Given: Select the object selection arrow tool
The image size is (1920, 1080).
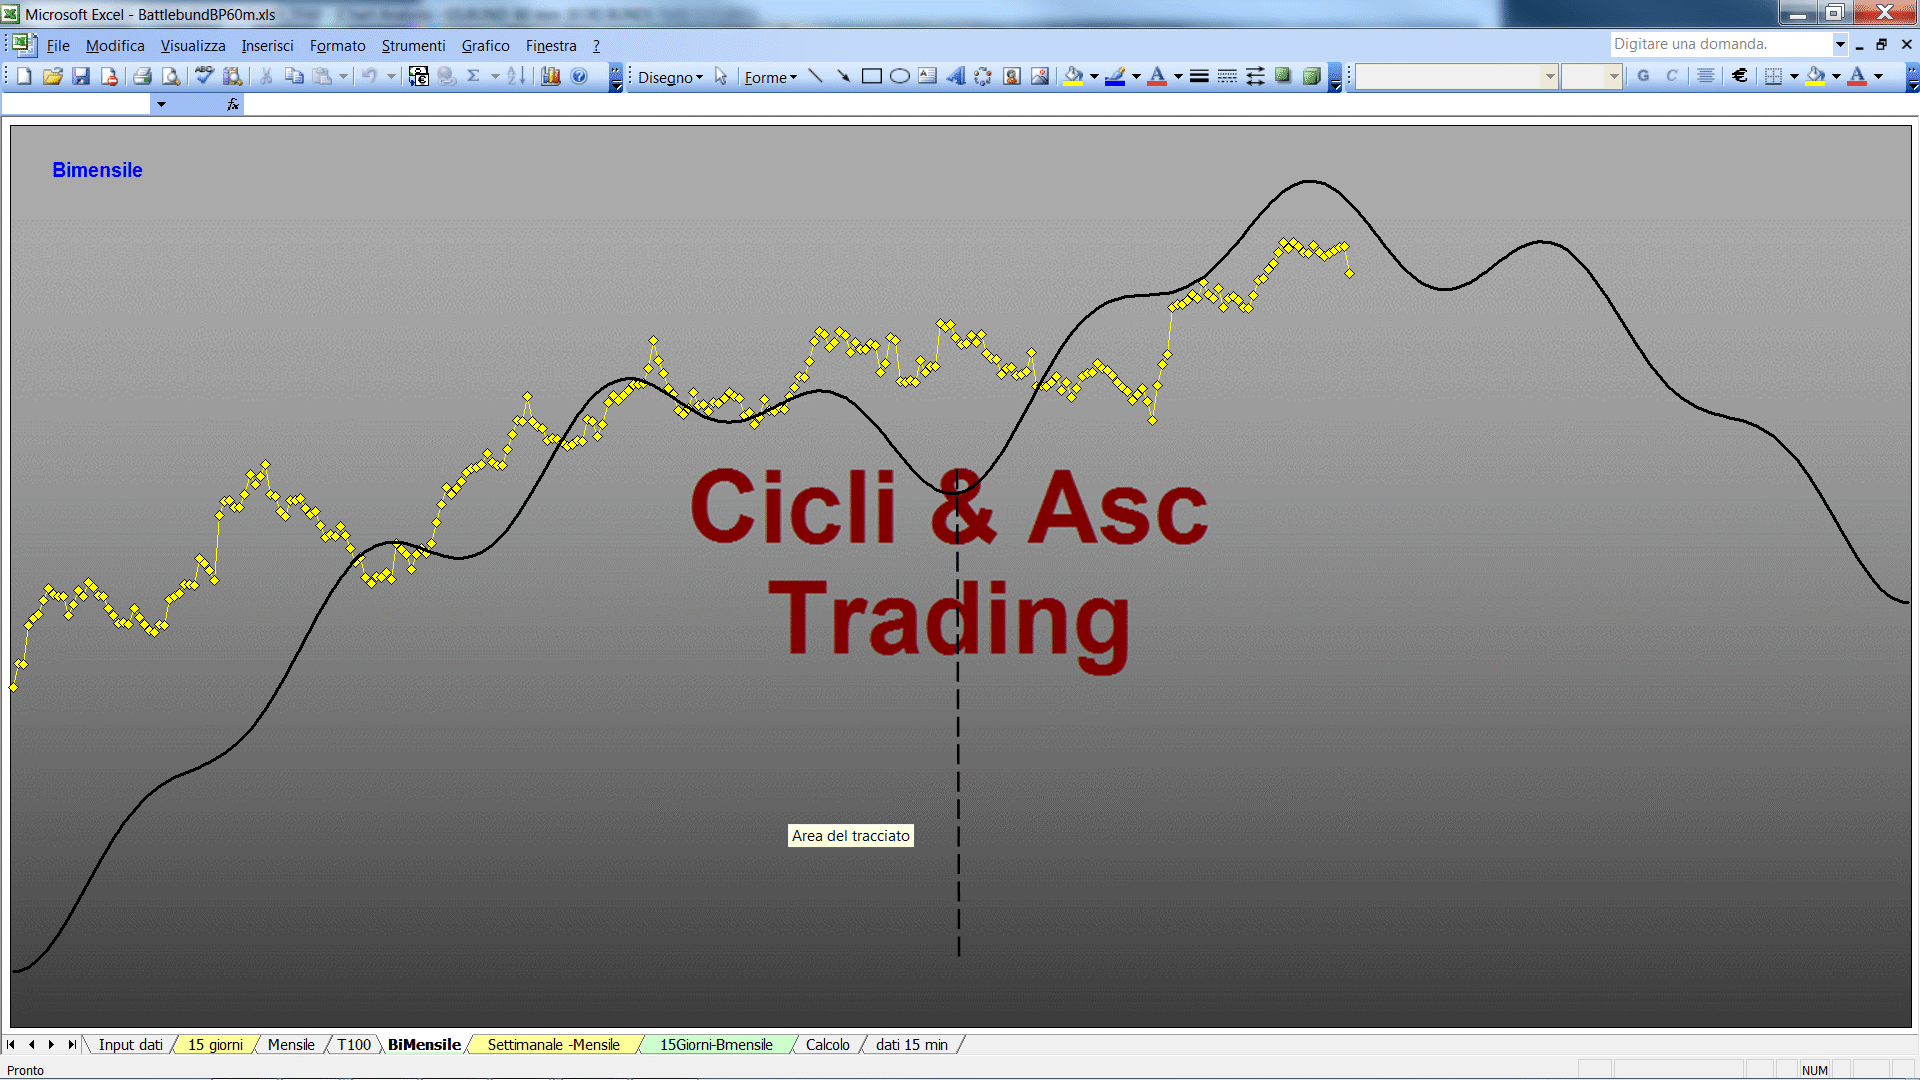Looking at the screenshot, I should [x=721, y=76].
